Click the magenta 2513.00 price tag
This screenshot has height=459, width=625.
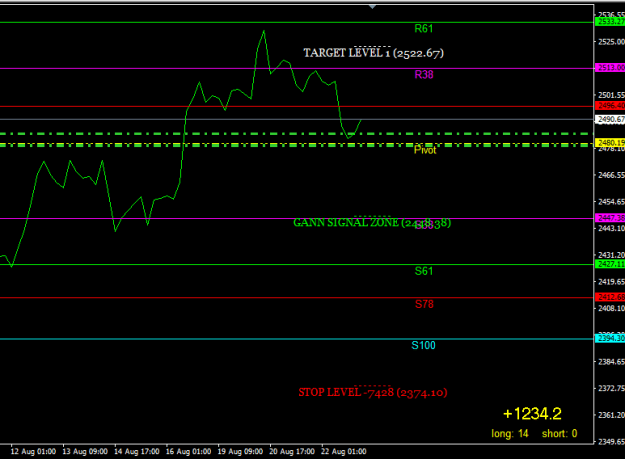[610, 68]
